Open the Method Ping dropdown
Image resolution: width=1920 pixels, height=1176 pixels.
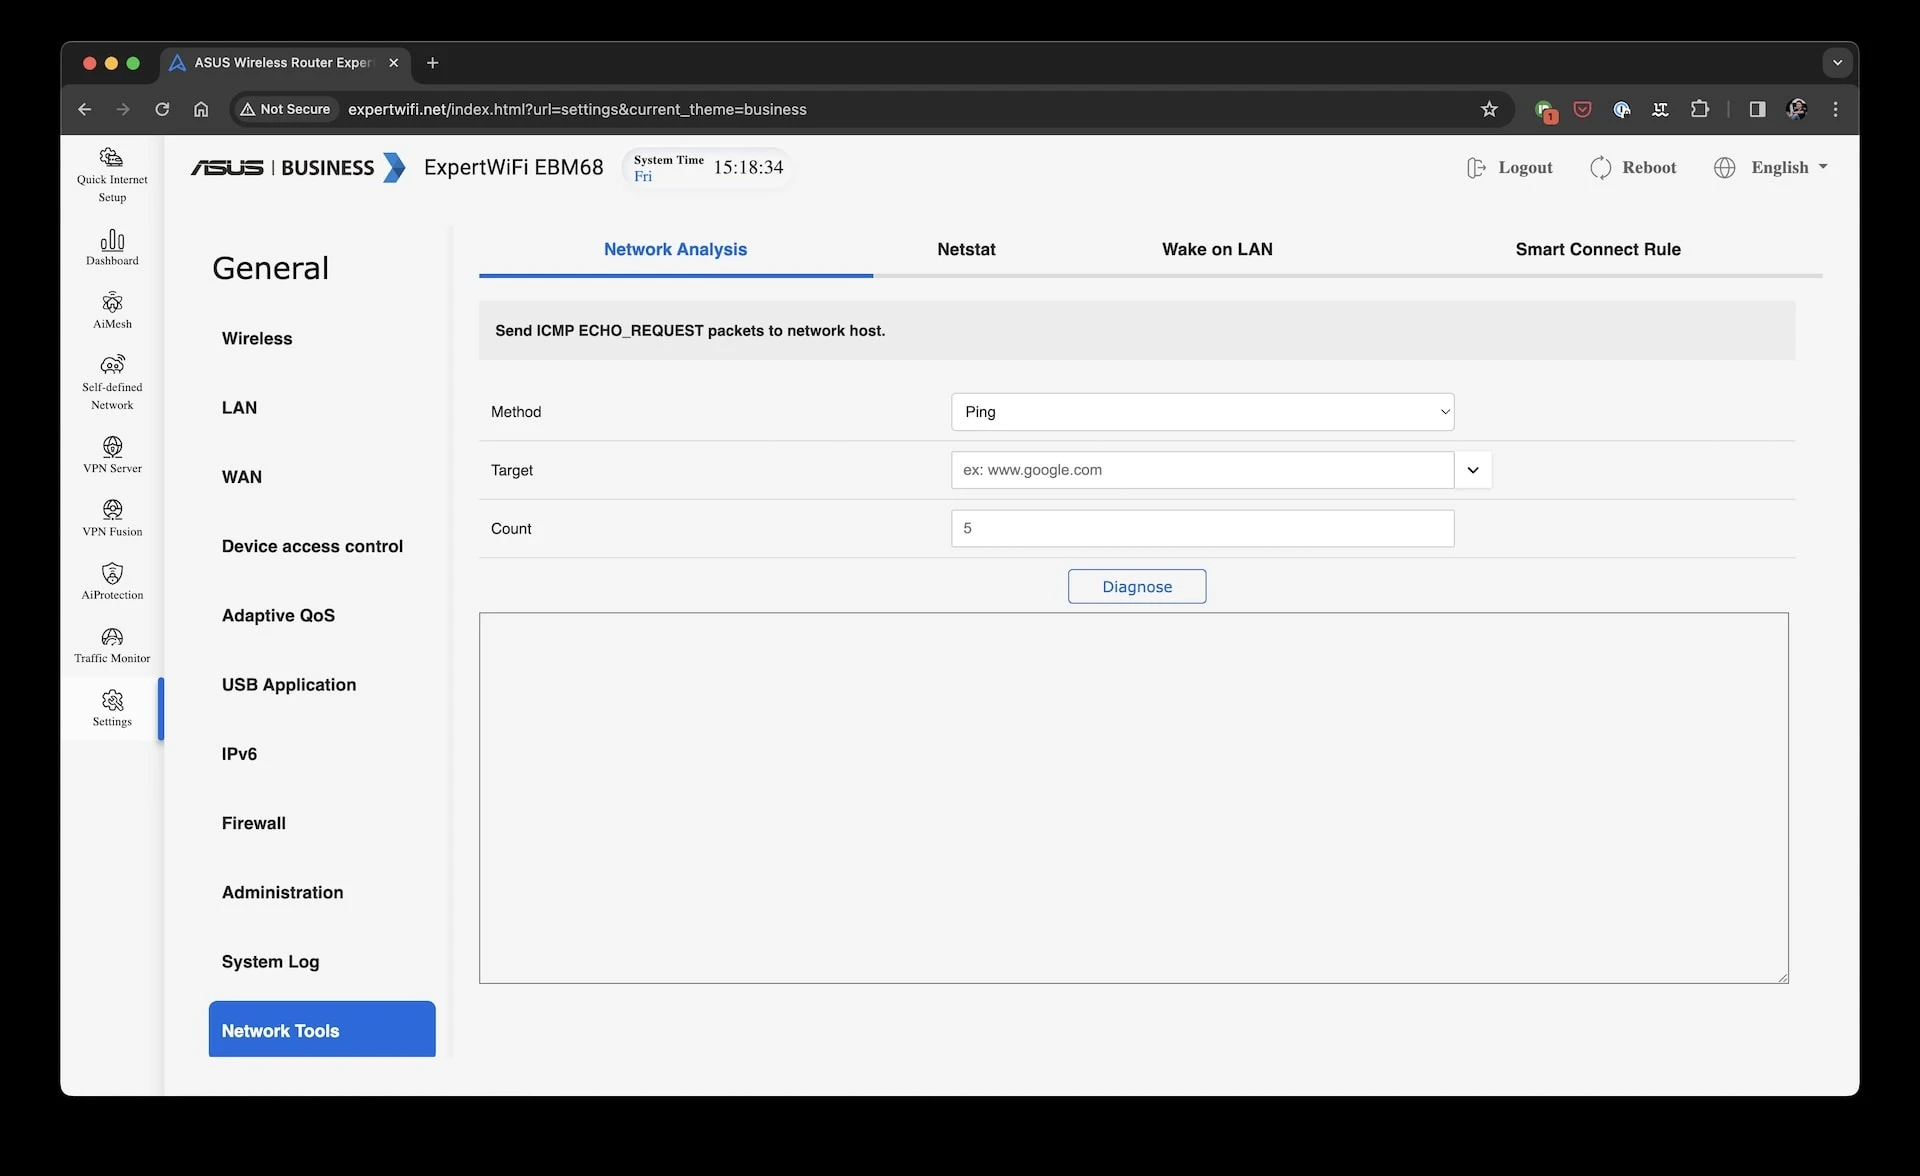[1202, 412]
